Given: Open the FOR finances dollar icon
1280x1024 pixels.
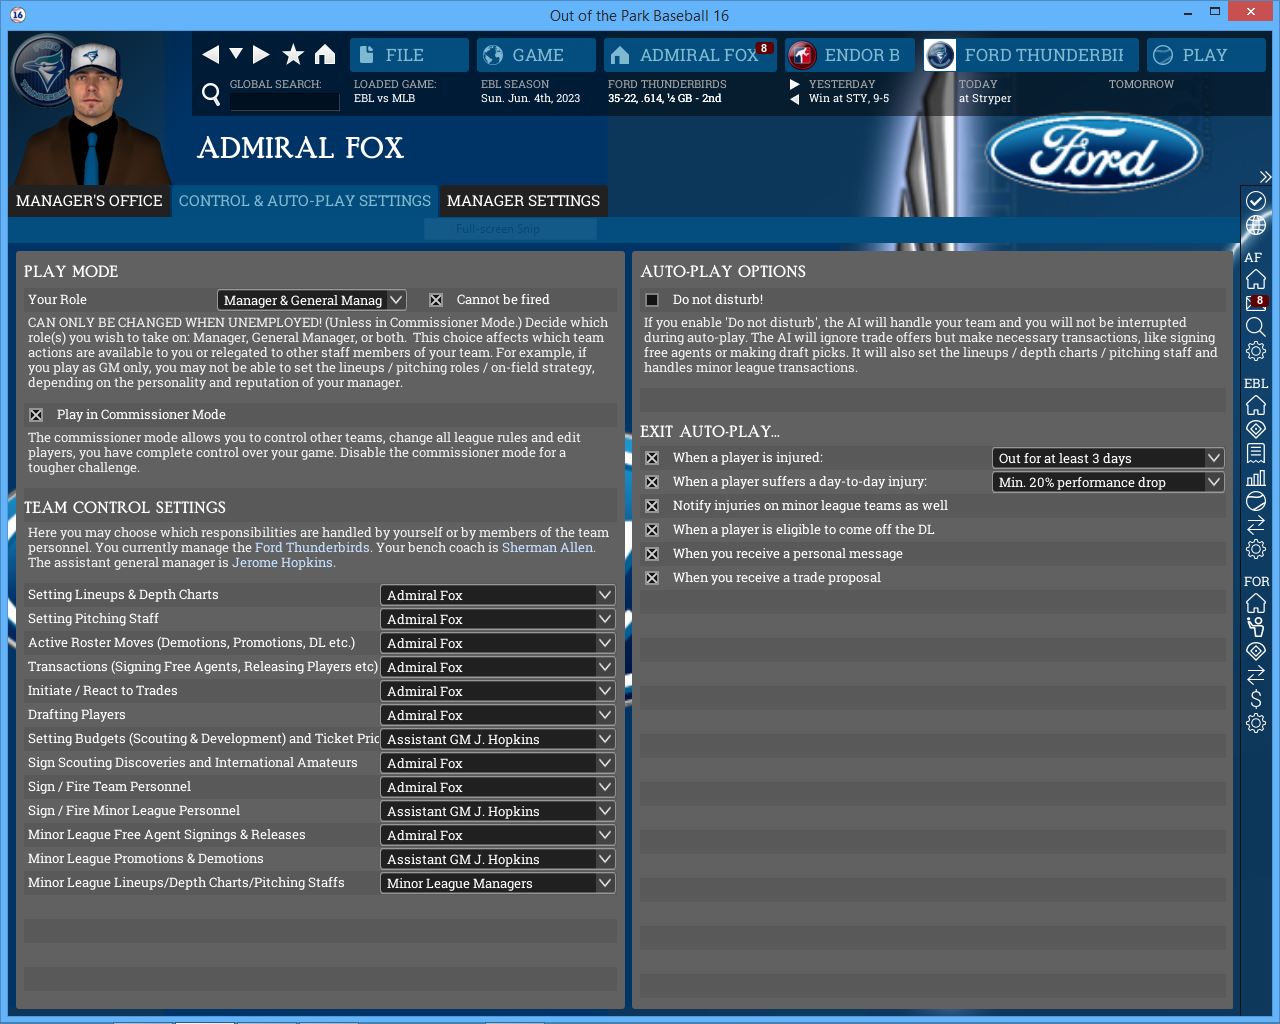Looking at the screenshot, I should point(1256,699).
